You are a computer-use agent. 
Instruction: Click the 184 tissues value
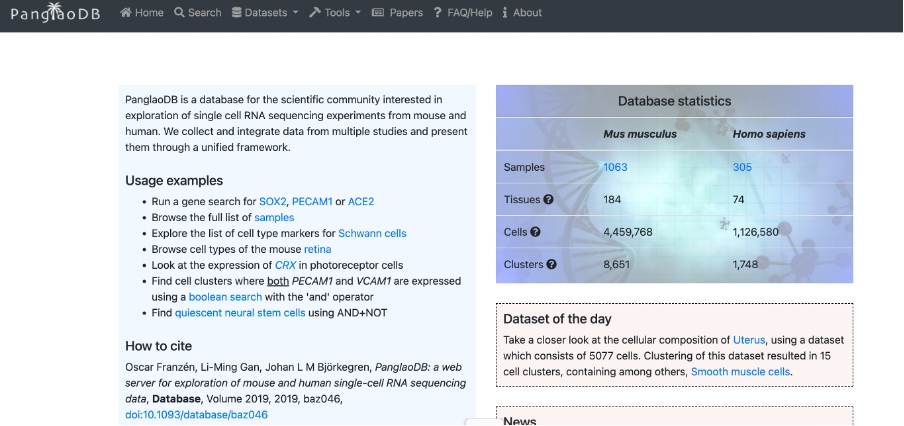coord(612,199)
